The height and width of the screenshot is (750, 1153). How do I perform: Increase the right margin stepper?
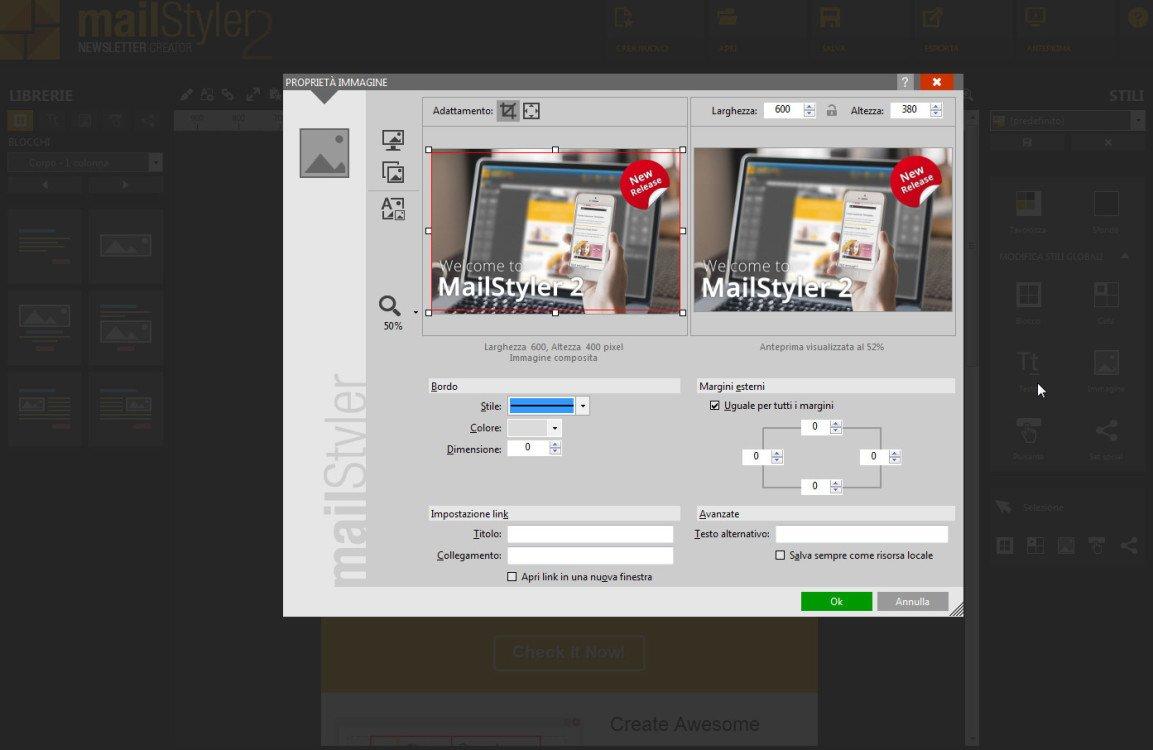pos(895,453)
